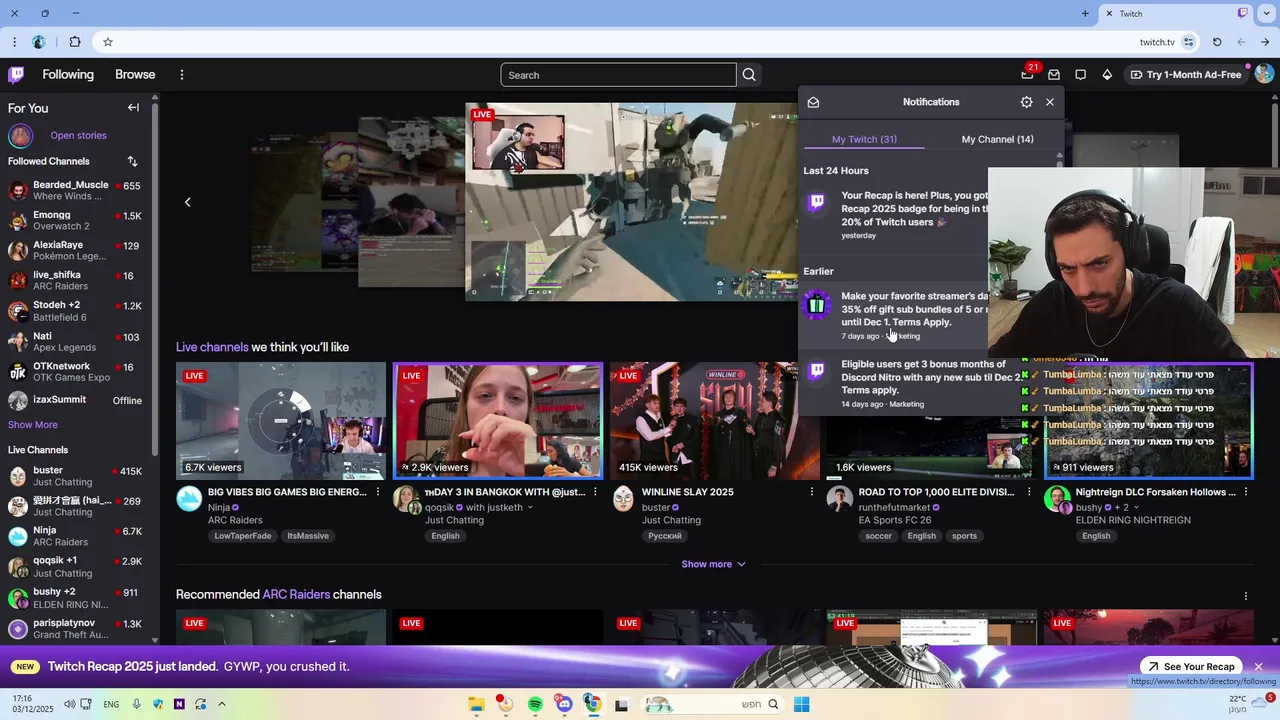Viewport: 1280px width, 720px height.
Task: Open the Prime loot icon with 21 badge
Action: [1027, 74]
